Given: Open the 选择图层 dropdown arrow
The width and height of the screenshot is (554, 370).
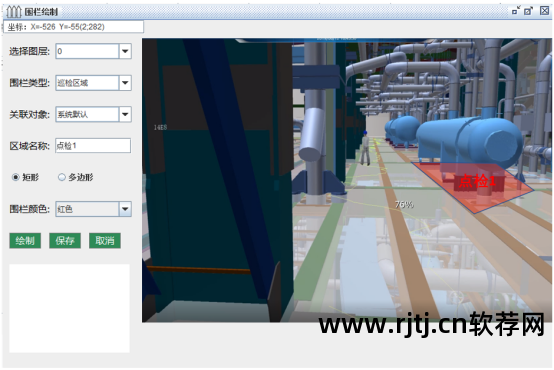Looking at the screenshot, I should click(x=125, y=51).
